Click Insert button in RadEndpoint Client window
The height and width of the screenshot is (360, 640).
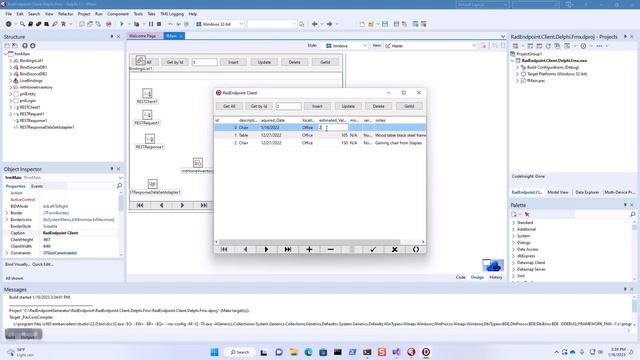317,106
